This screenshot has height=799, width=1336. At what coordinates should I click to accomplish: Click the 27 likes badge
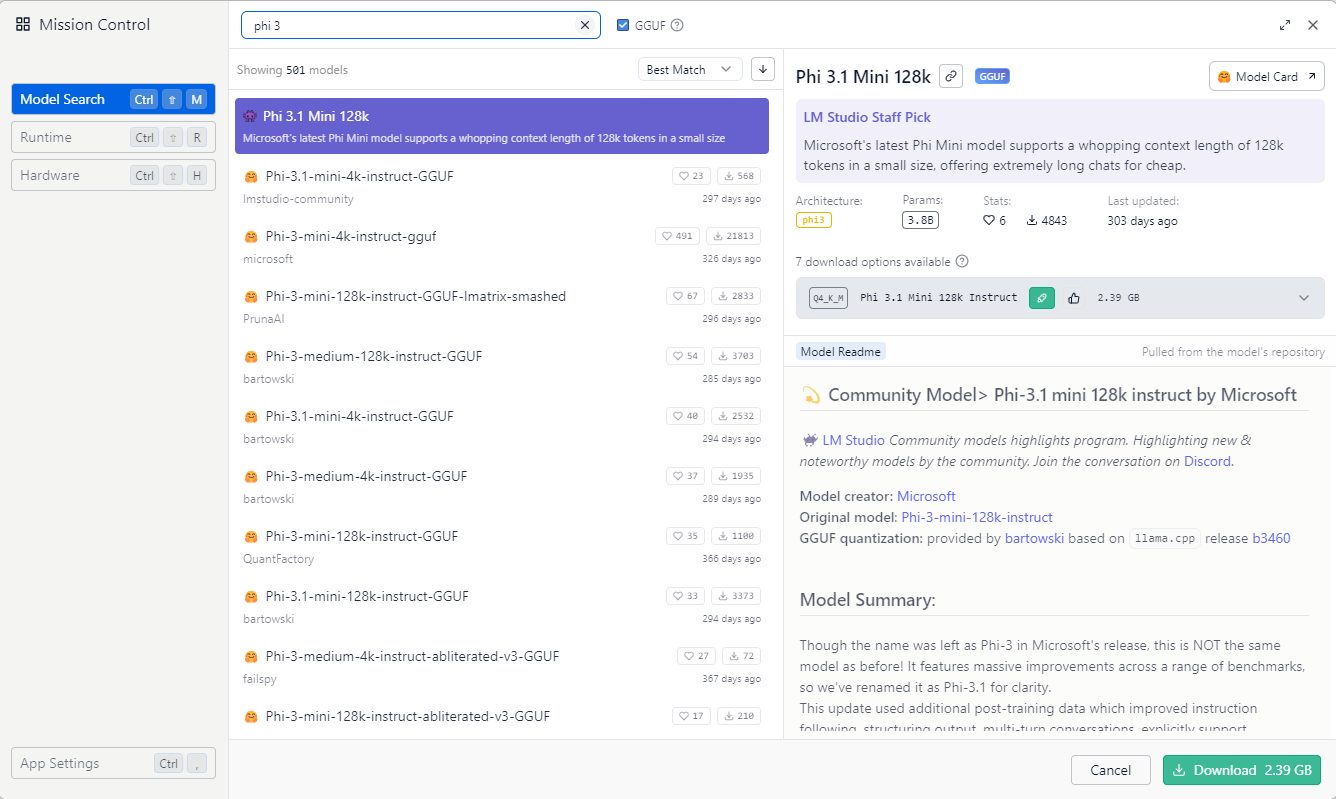coord(696,656)
